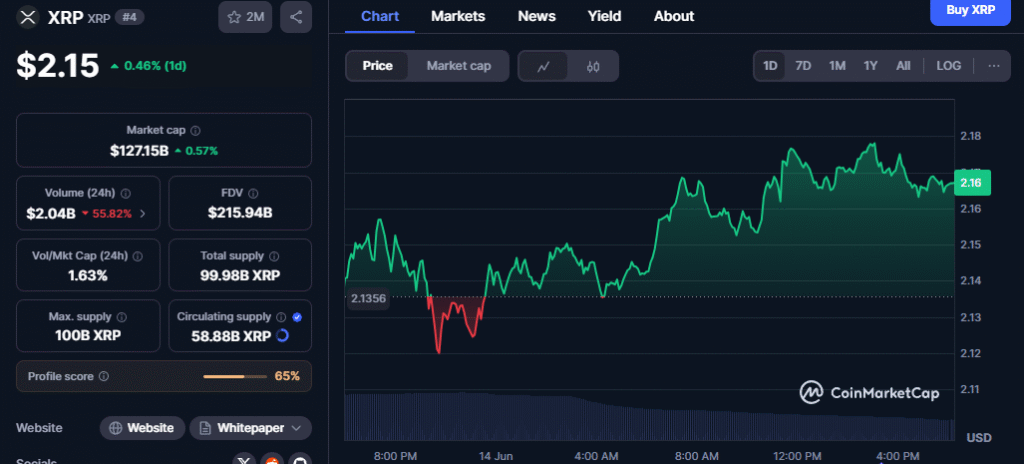Click the Buy XRP button

point(970,10)
